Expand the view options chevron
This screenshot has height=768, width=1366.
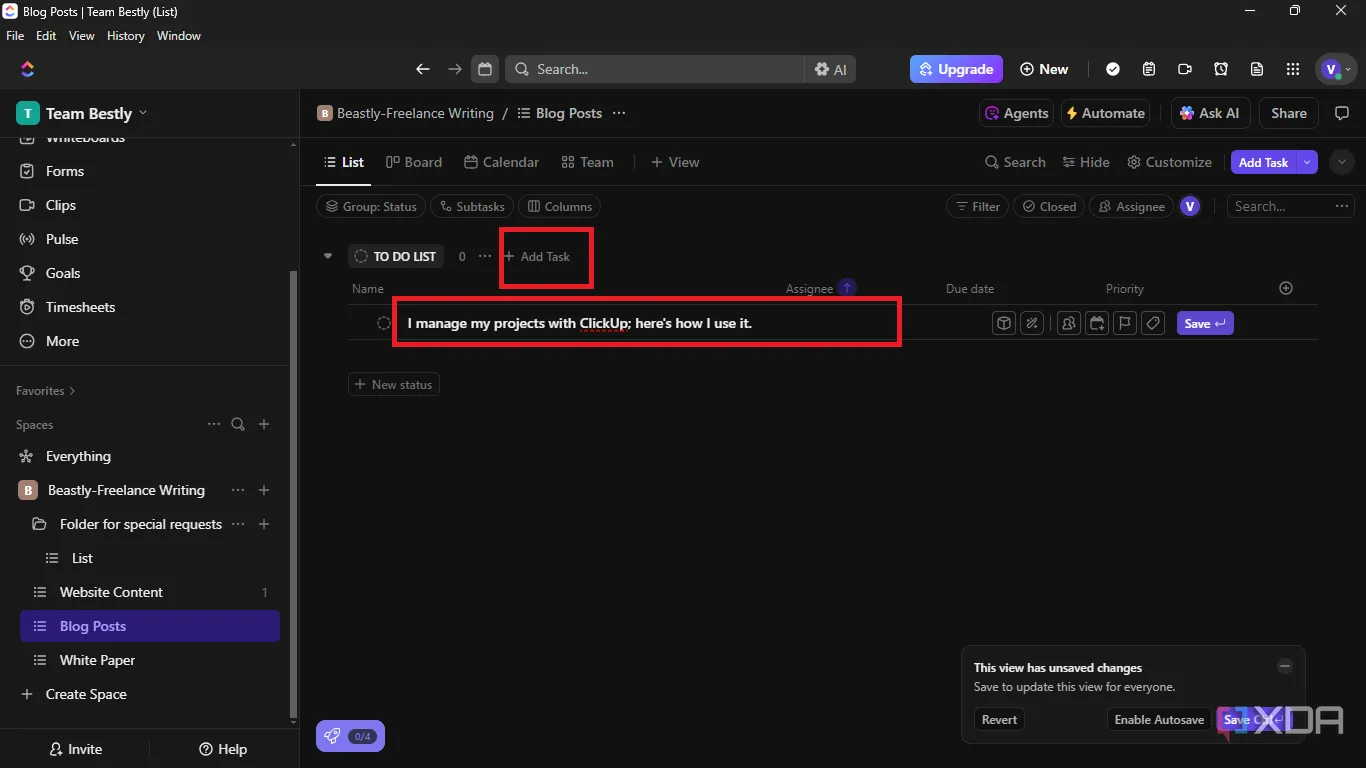1342,162
